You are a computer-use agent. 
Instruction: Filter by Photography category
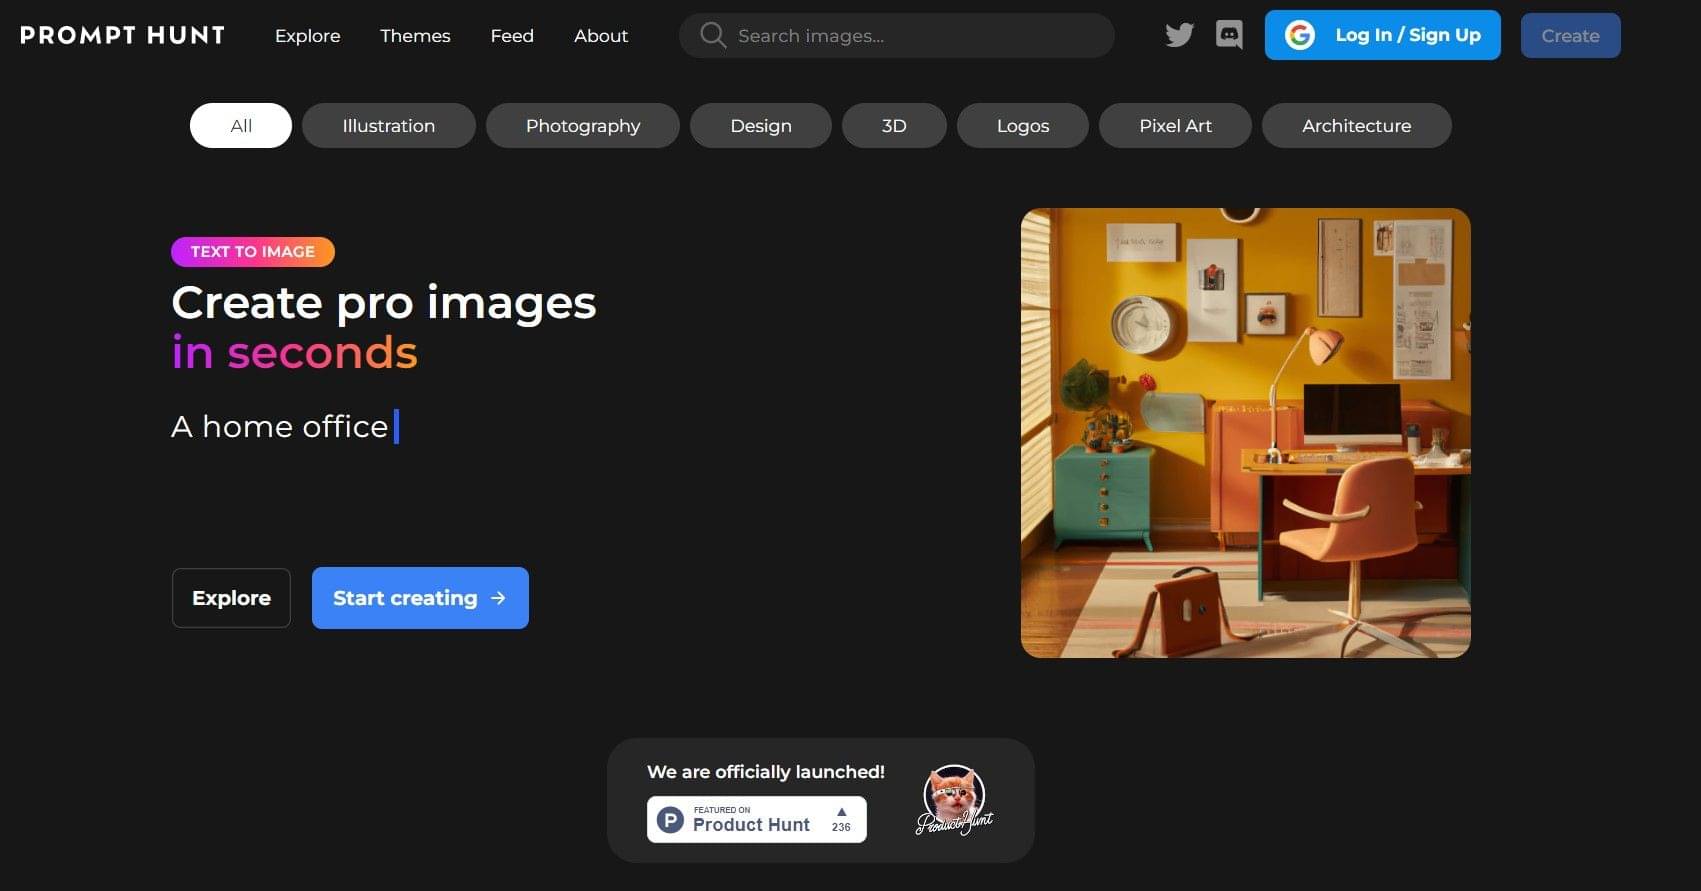point(583,126)
